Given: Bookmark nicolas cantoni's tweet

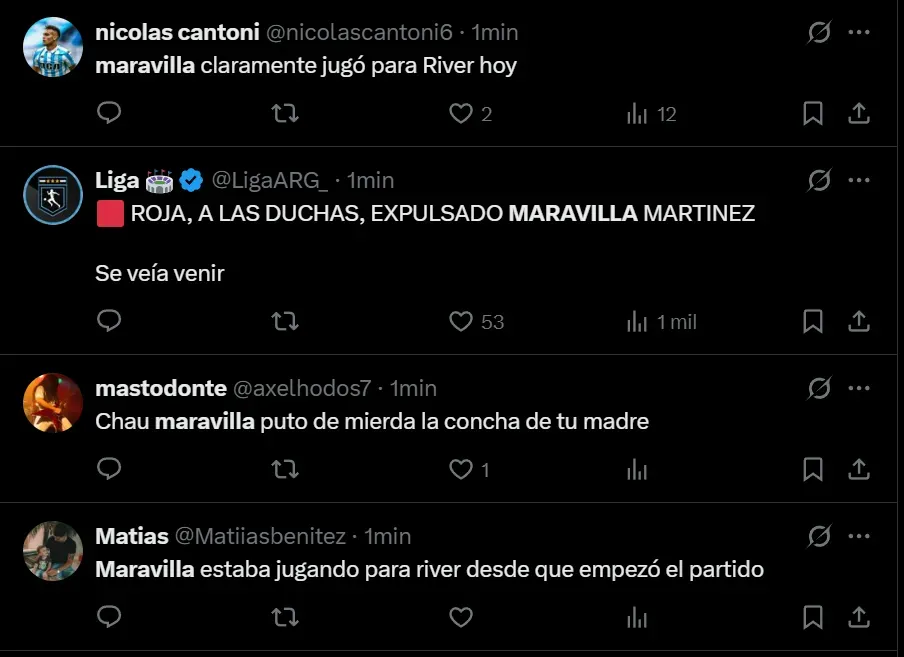Looking at the screenshot, I should click(x=813, y=114).
